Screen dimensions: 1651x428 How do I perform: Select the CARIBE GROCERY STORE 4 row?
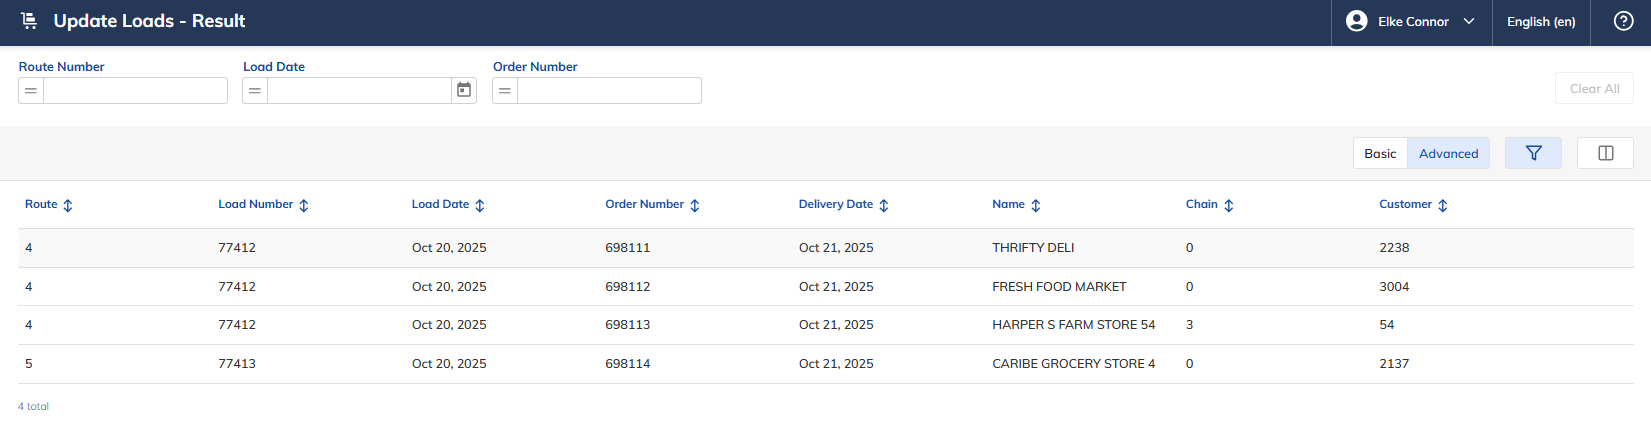826,364
